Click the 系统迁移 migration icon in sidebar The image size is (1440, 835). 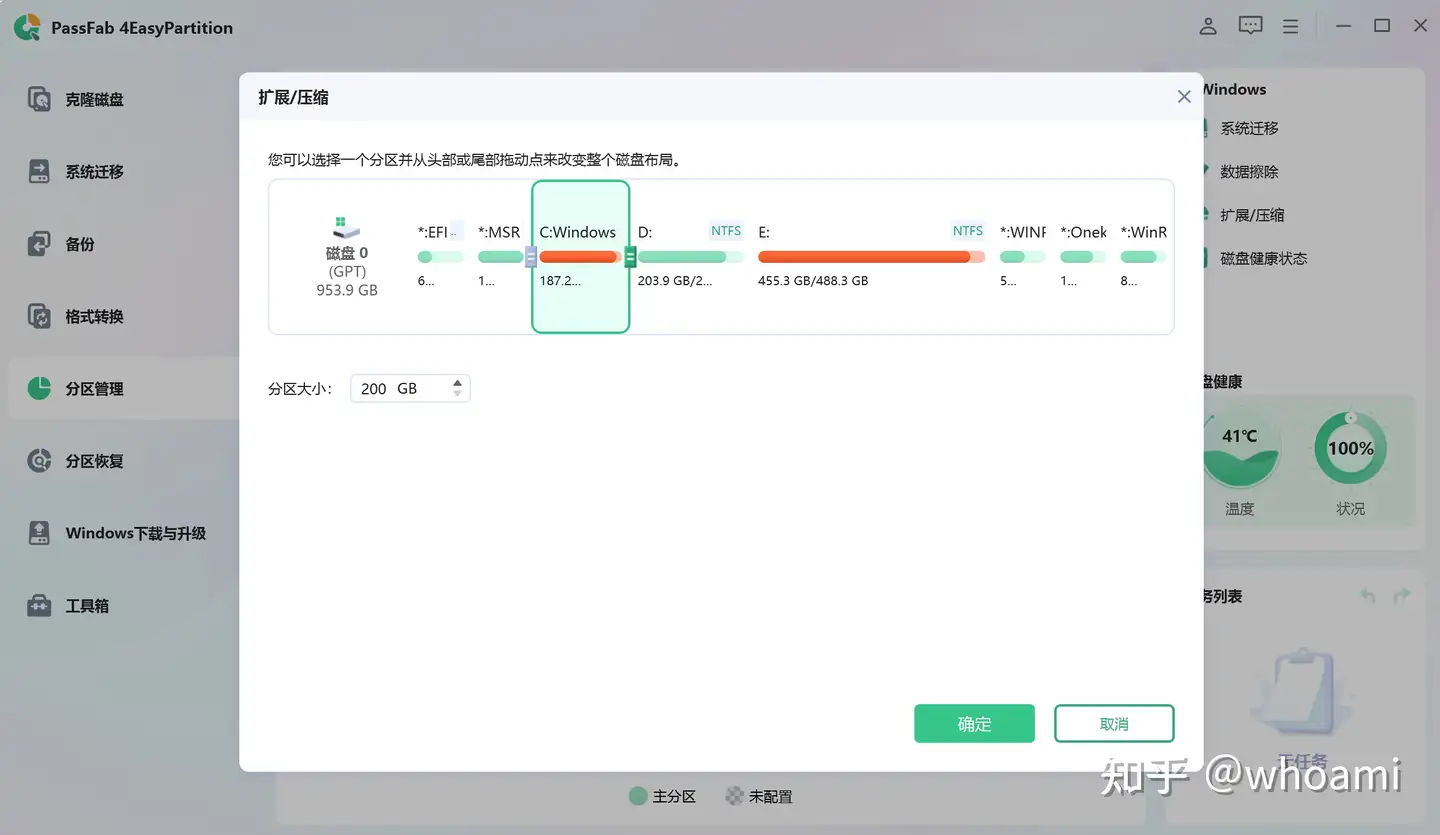pos(39,172)
